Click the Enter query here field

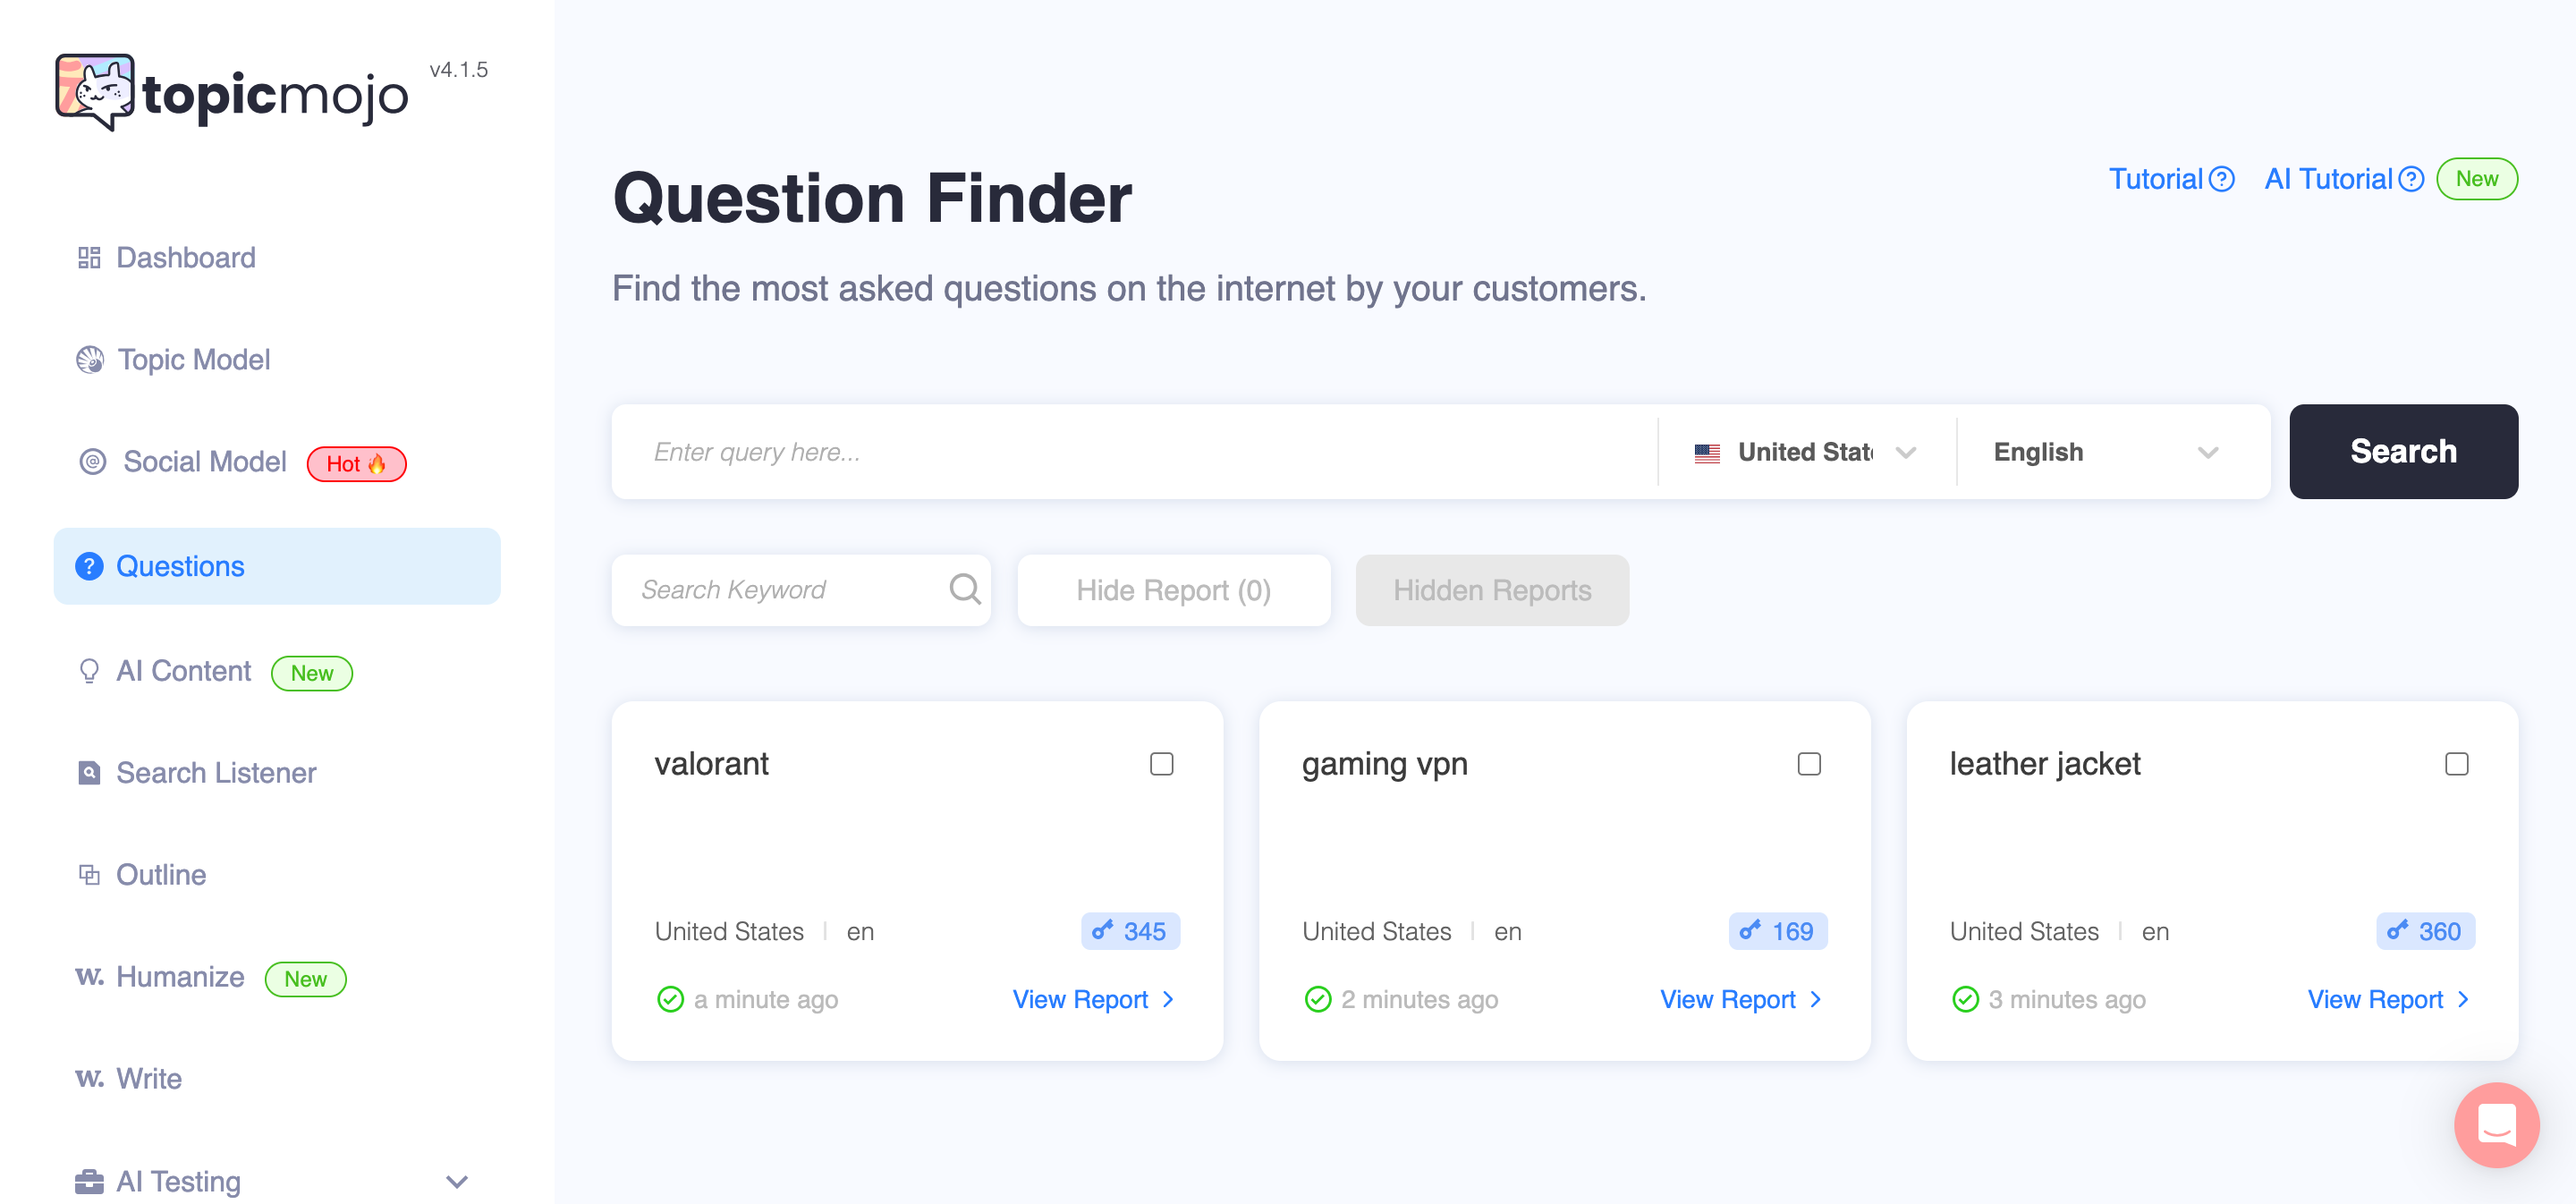pos(1134,452)
